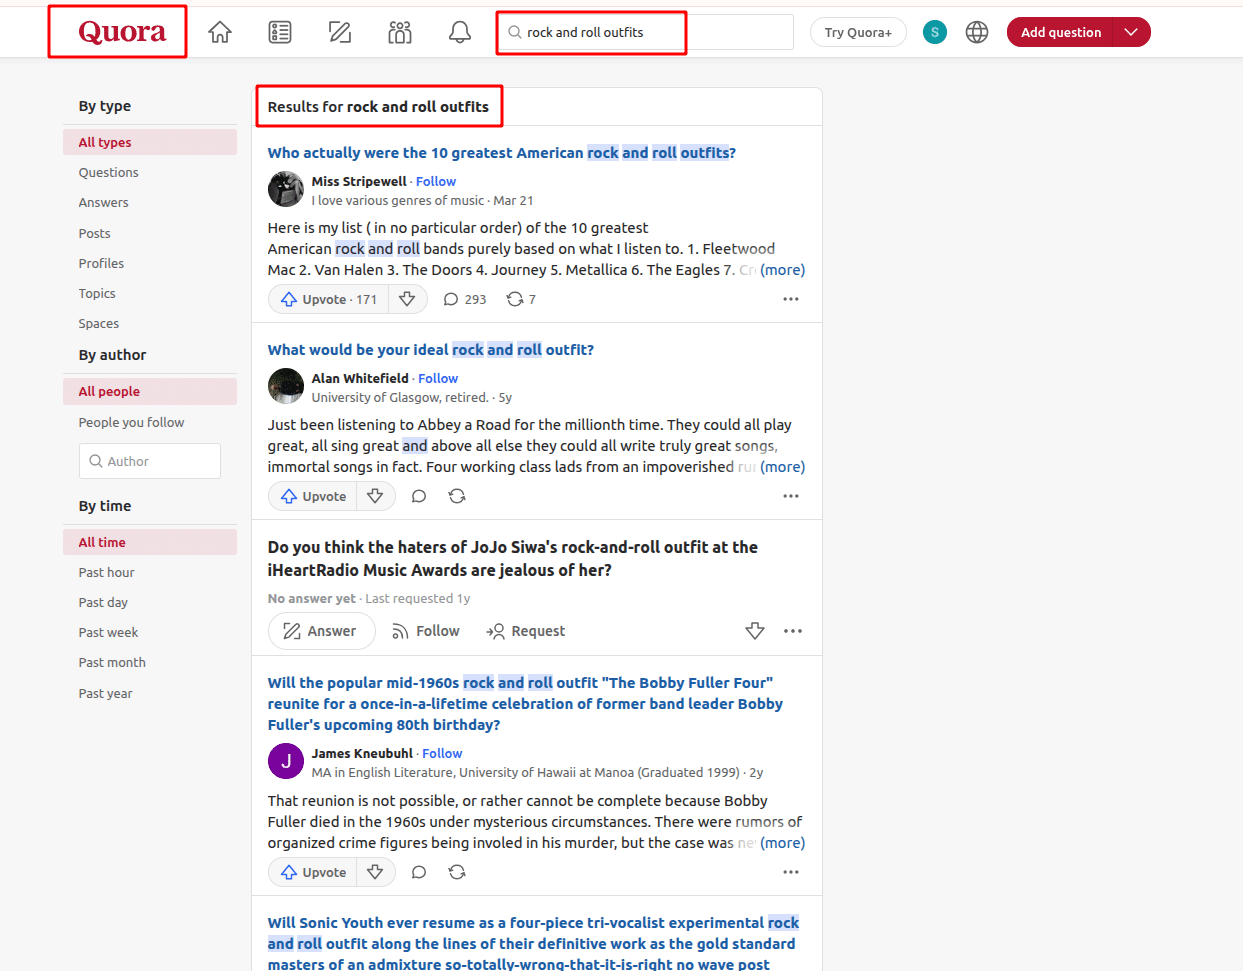
Task: Open Quora home via house icon
Action: coord(220,33)
